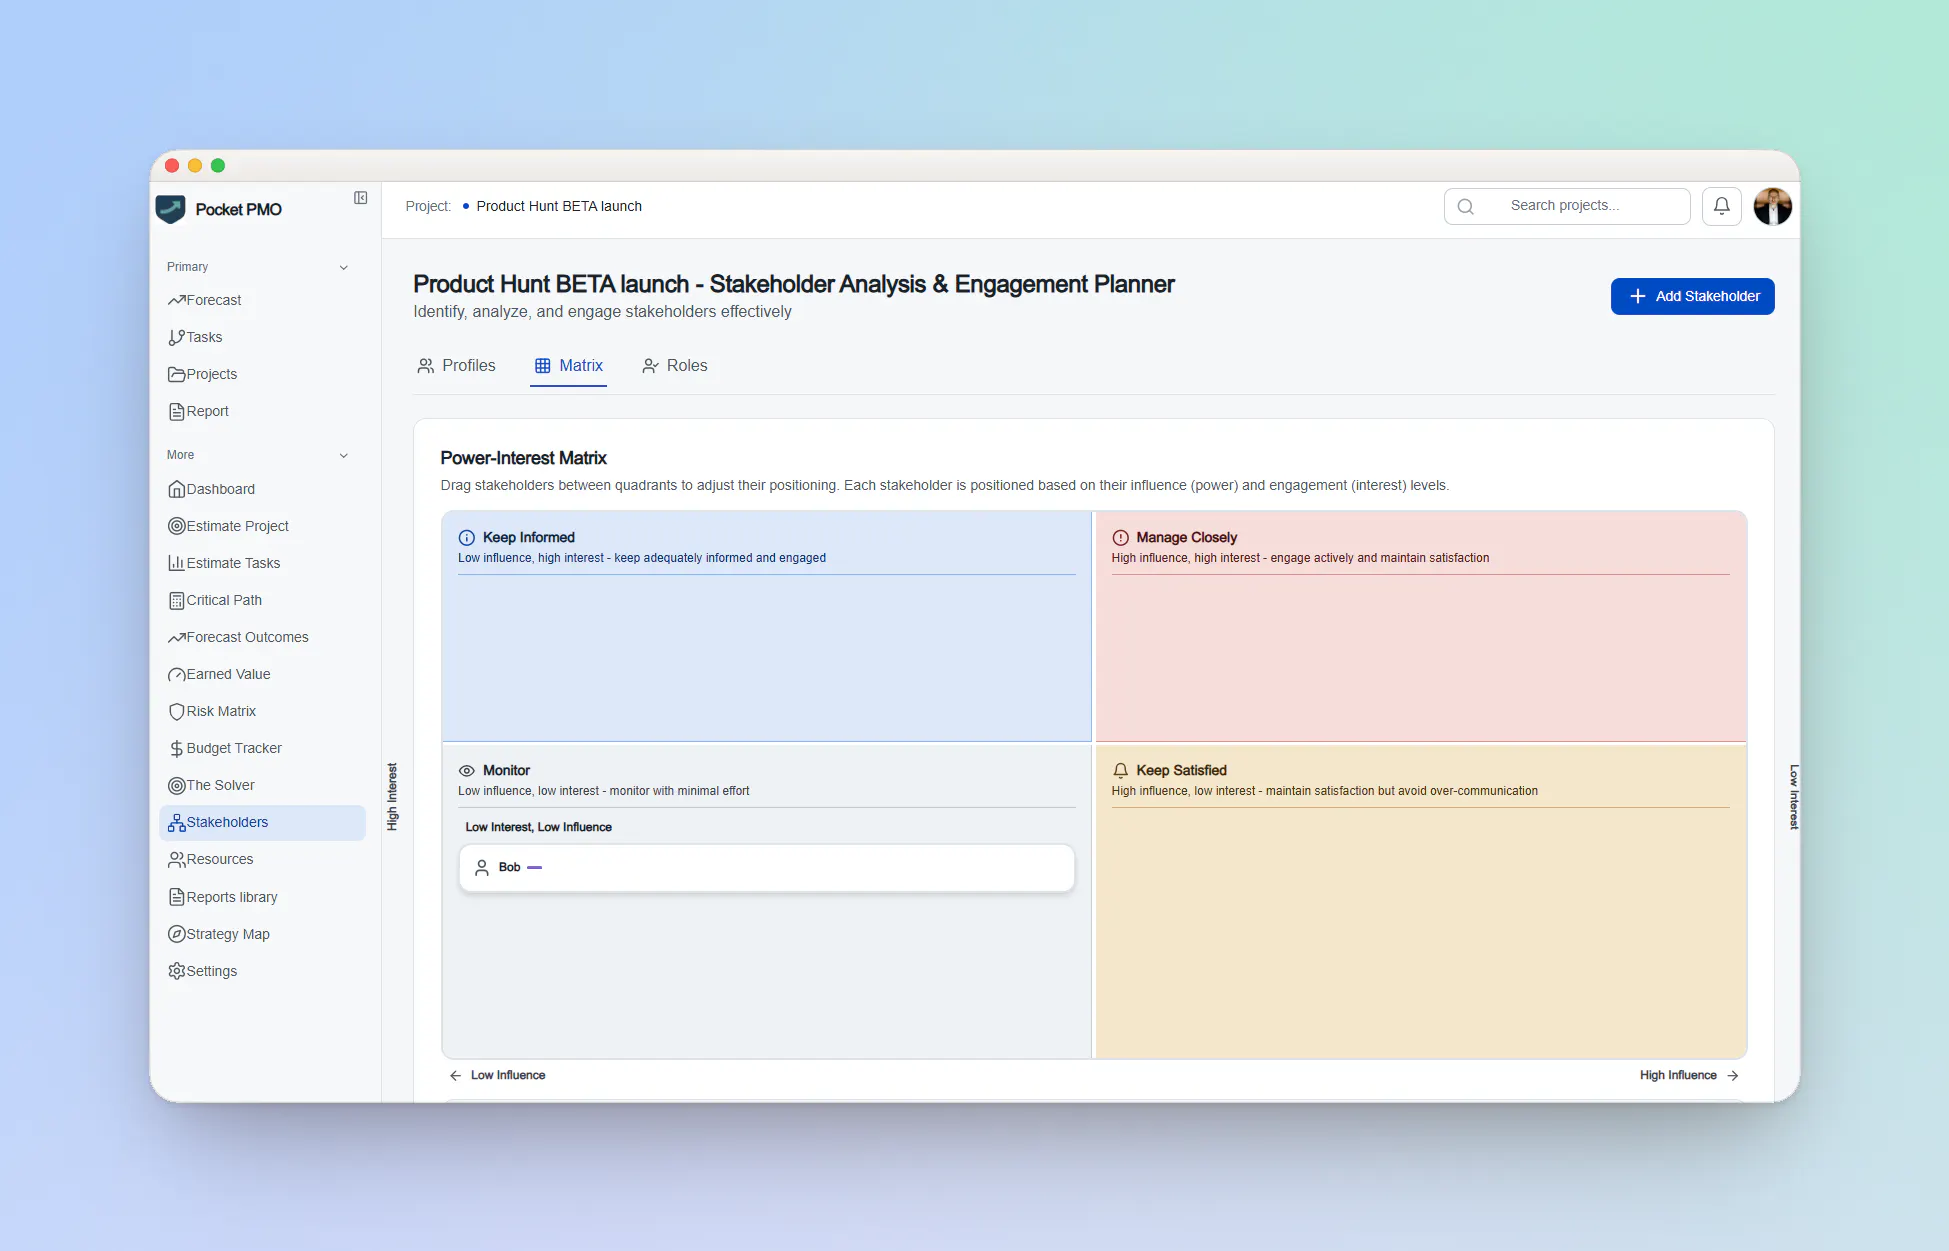The image size is (1949, 1251).
Task: Select the Matrix tab
Action: pos(568,366)
